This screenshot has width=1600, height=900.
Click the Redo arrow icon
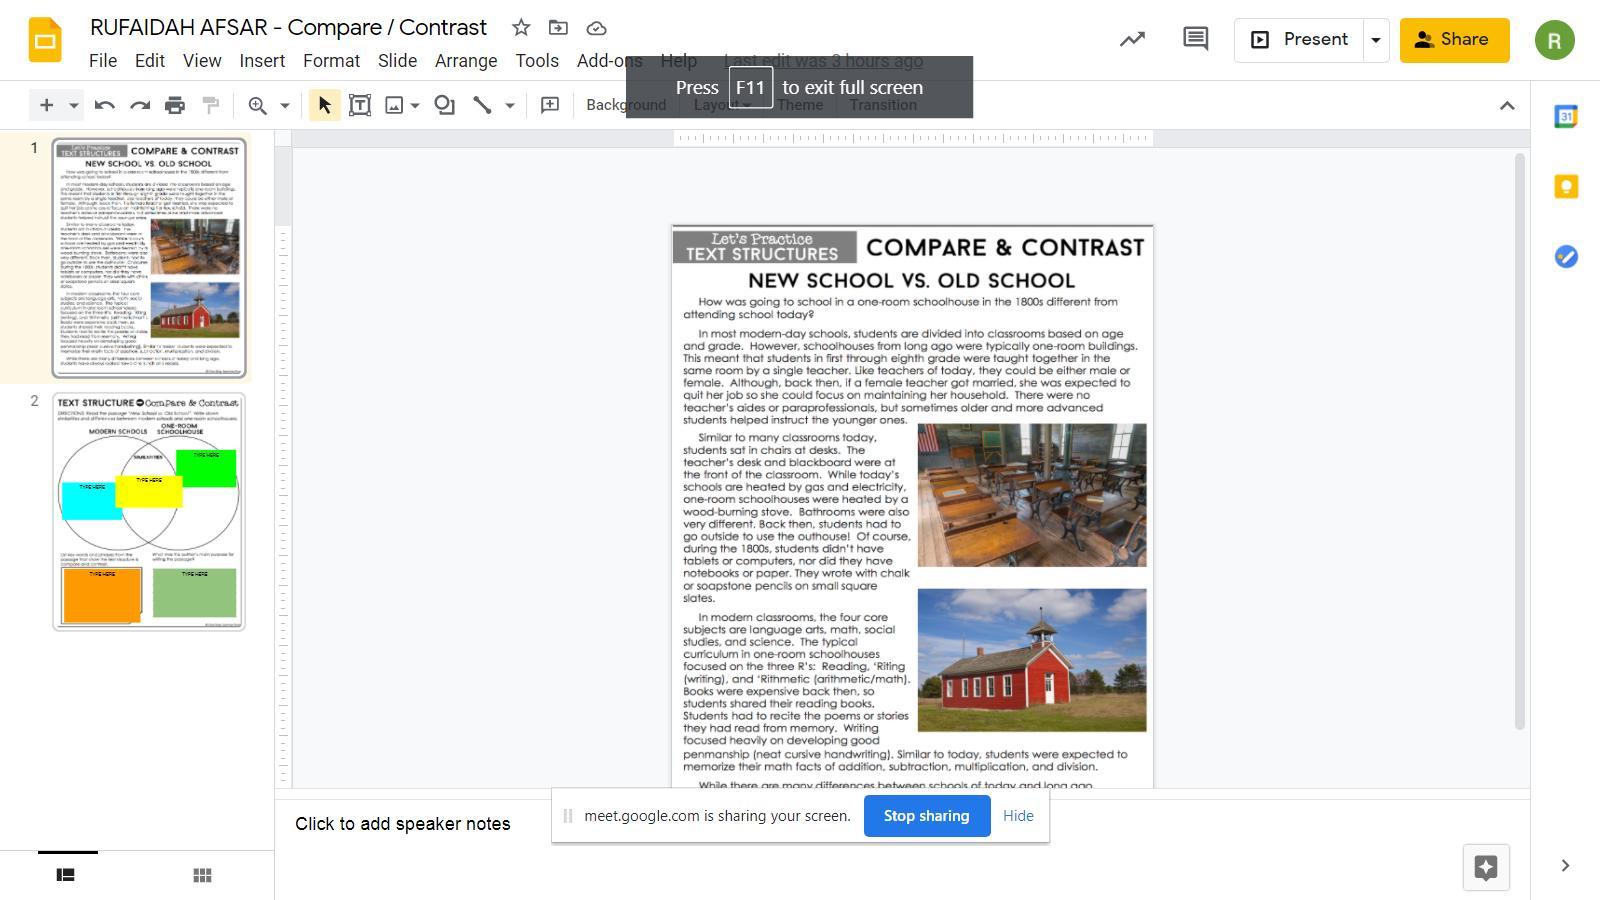click(x=140, y=105)
